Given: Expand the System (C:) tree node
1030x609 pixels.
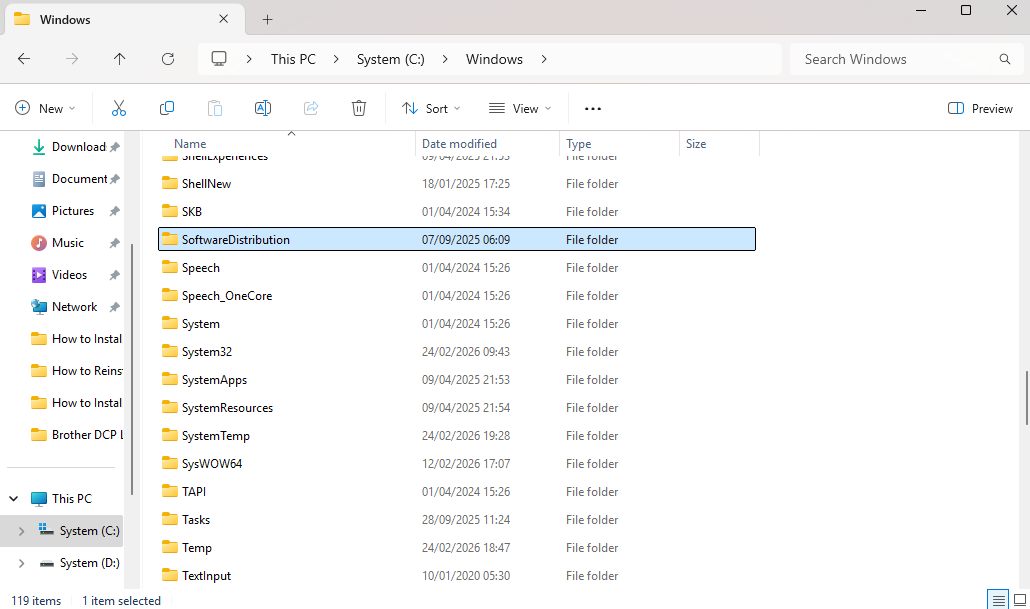Looking at the screenshot, I should (21, 531).
